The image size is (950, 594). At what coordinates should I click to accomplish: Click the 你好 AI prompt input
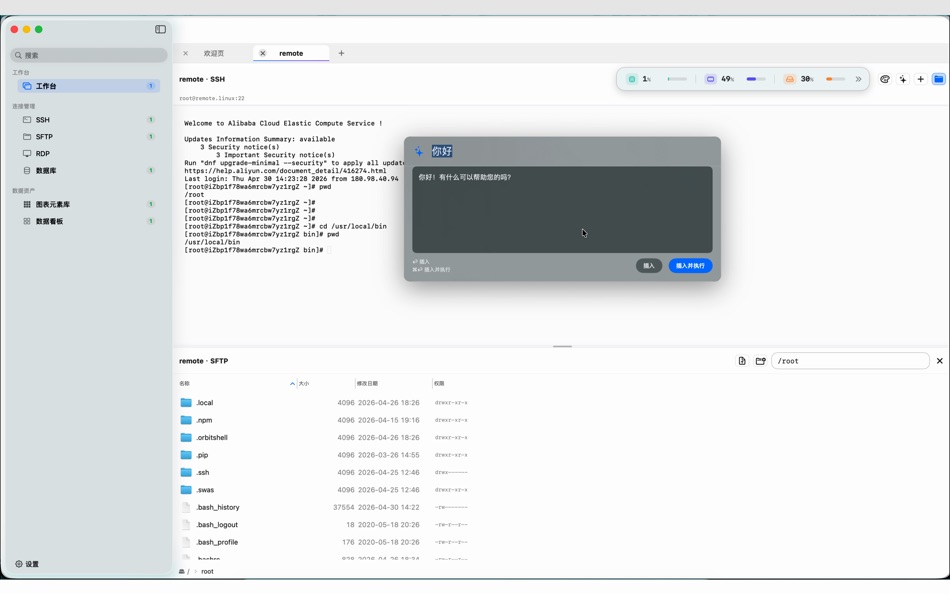(442, 152)
